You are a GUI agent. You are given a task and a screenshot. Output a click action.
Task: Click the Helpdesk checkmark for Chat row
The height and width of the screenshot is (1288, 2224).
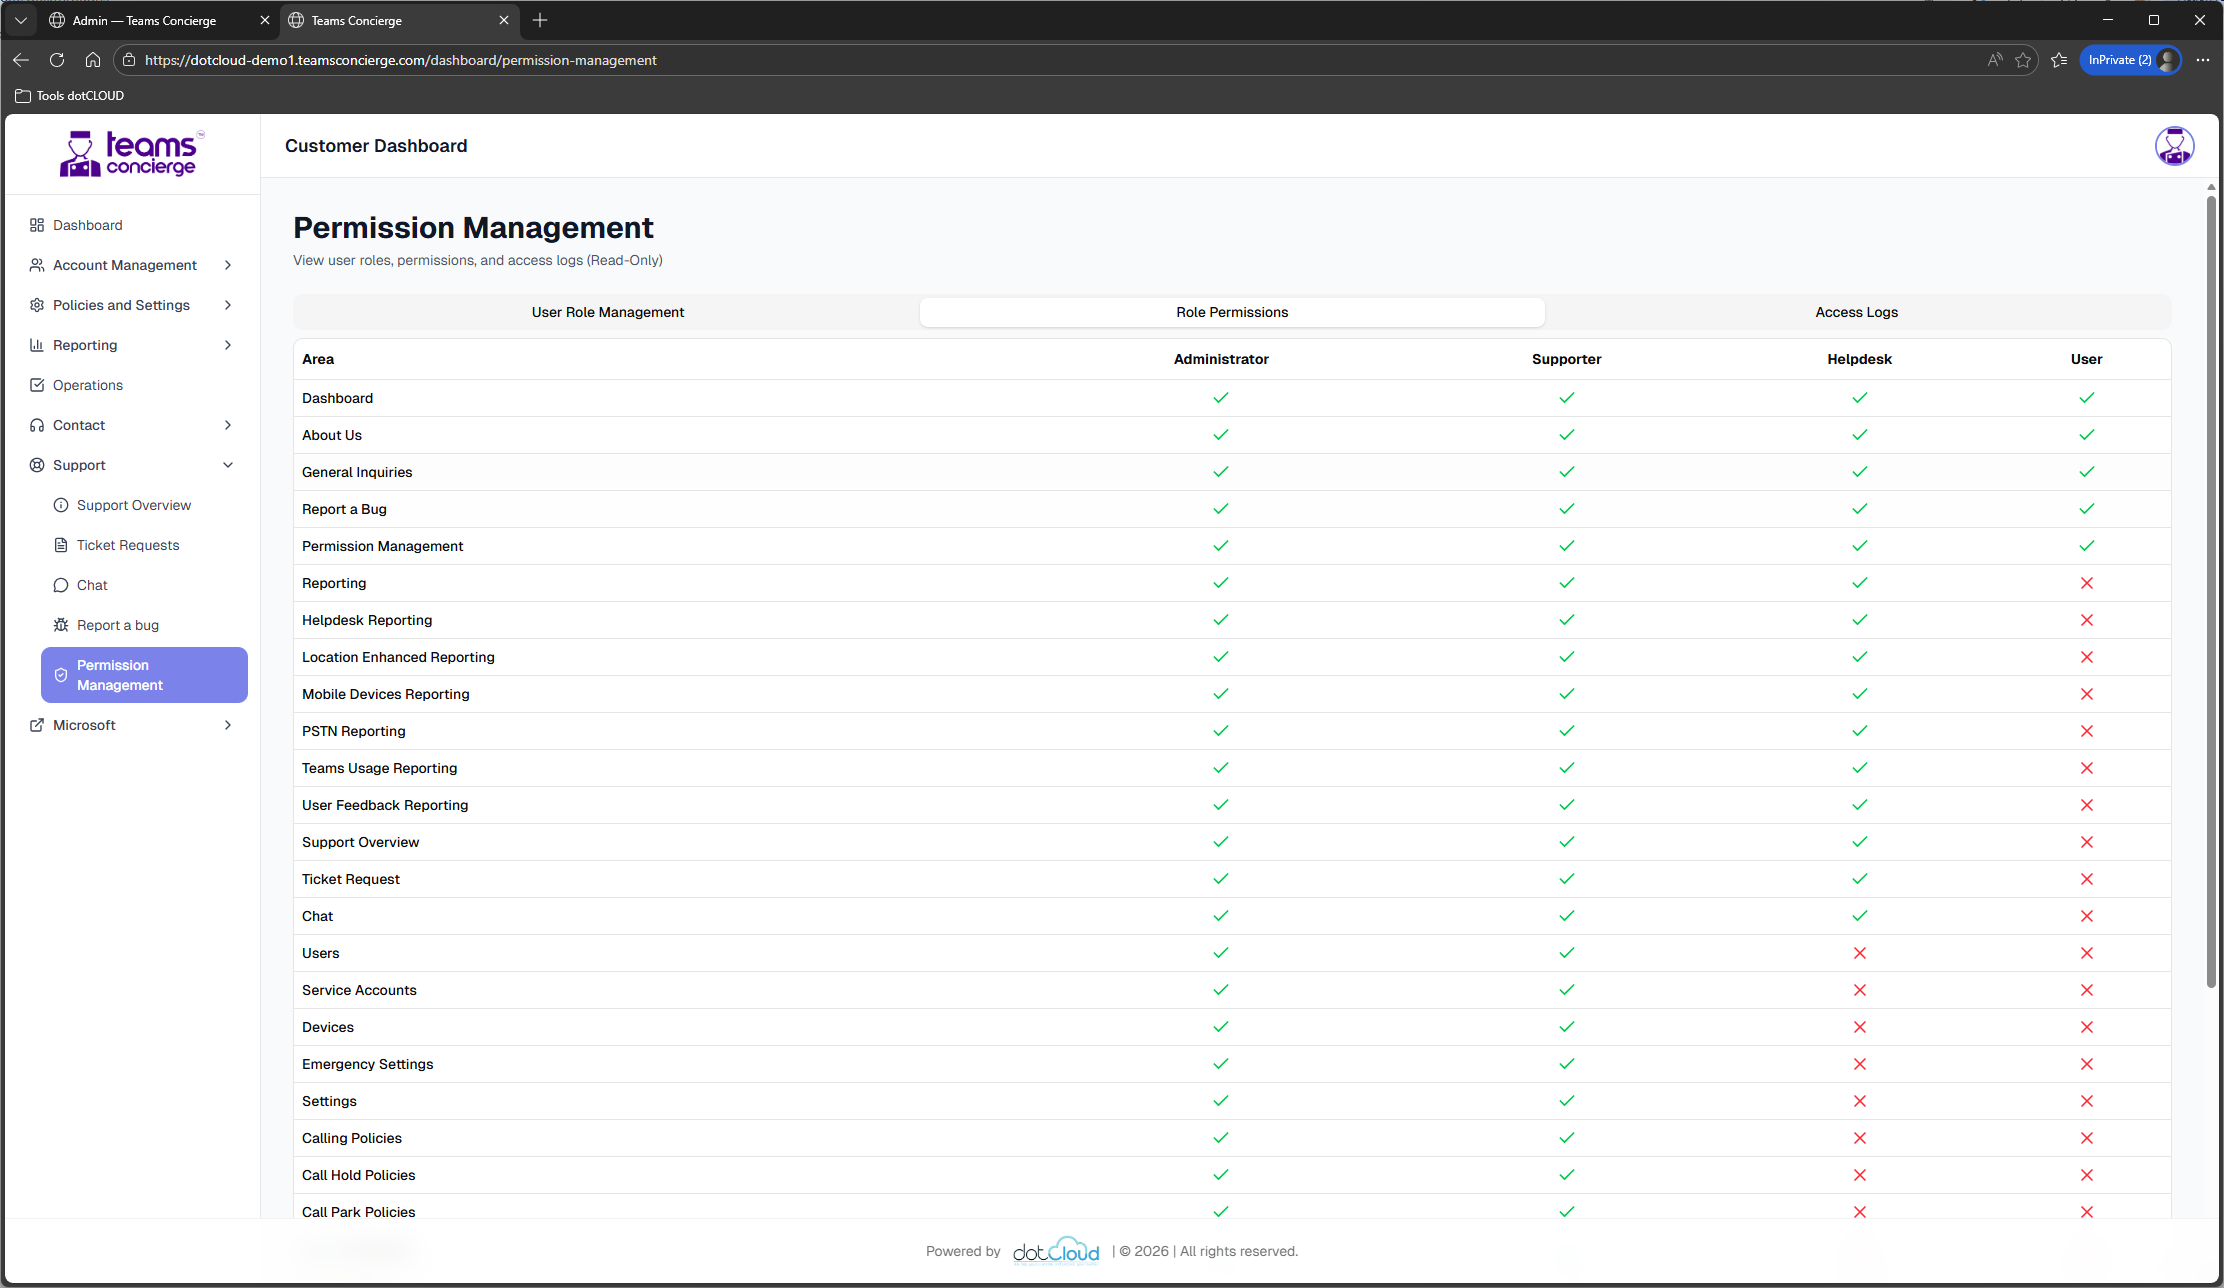(x=1859, y=916)
